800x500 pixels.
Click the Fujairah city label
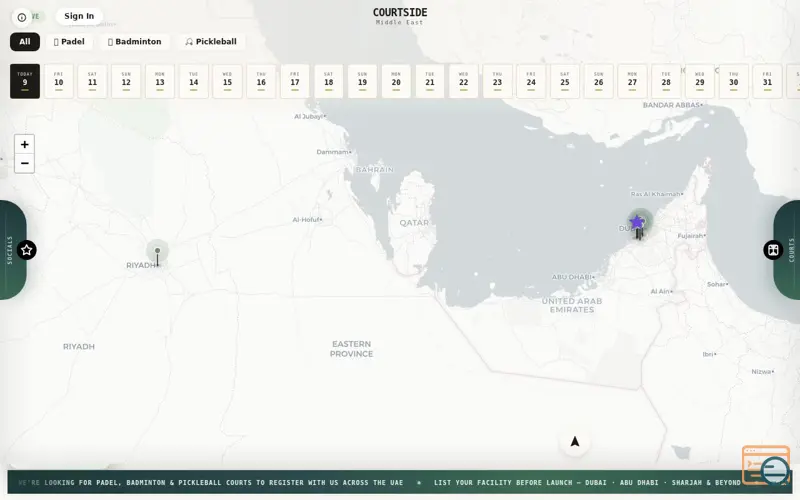coord(690,236)
